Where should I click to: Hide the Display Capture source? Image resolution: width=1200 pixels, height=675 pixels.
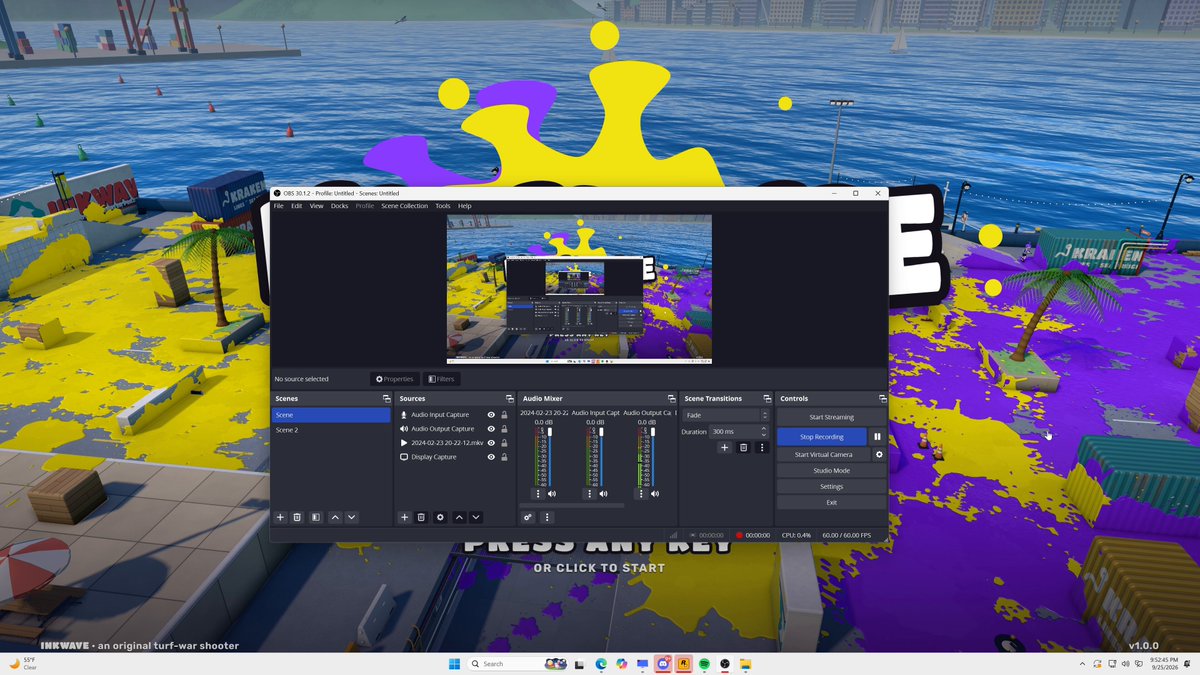[x=491, y=457]
